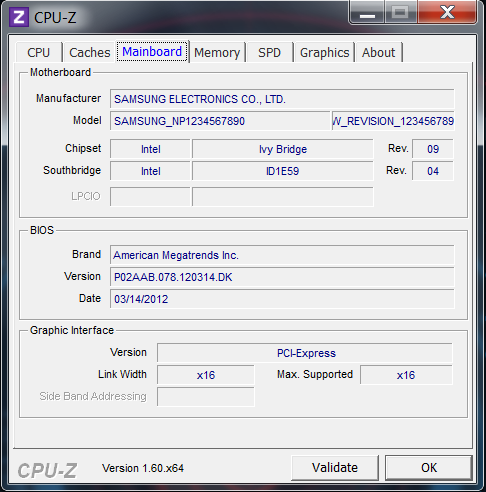Click the Mainboard tab
Image resolution: width=486 pixels, height=492 pixels.
[152, 52]
